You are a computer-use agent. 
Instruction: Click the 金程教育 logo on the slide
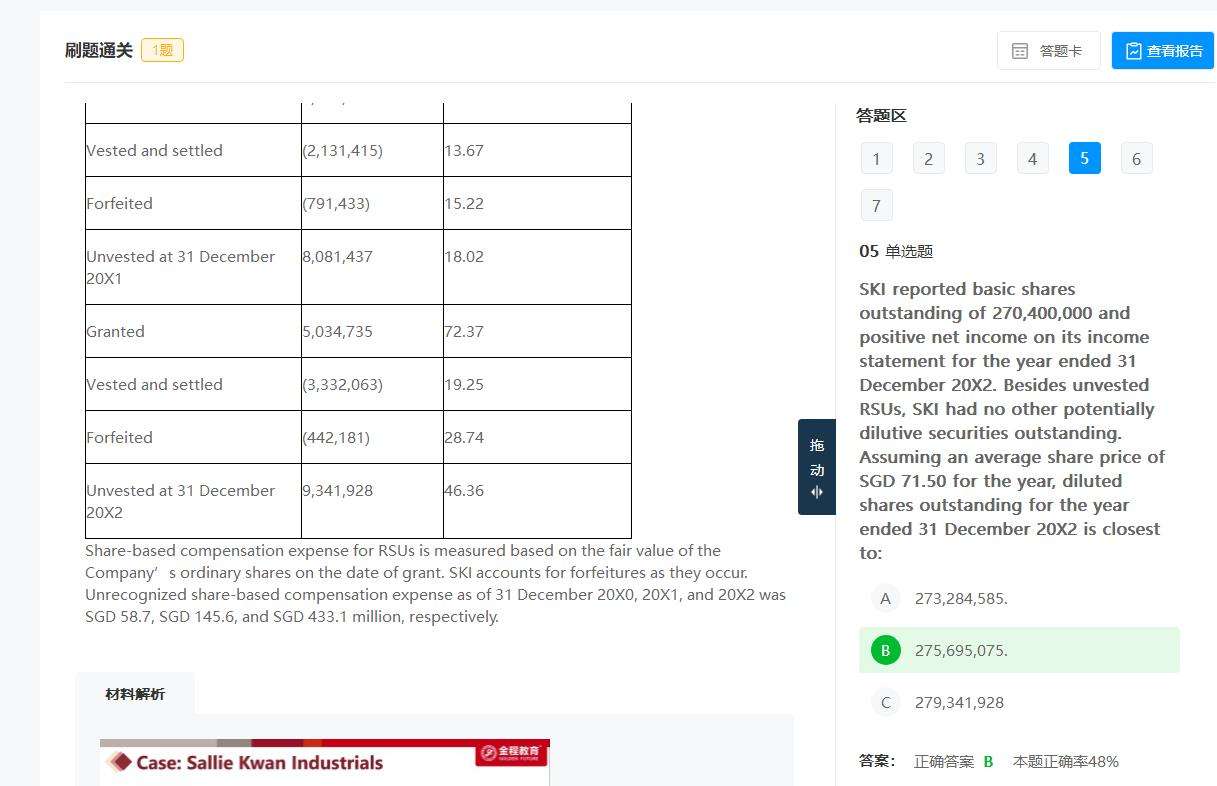pos(511,752)
